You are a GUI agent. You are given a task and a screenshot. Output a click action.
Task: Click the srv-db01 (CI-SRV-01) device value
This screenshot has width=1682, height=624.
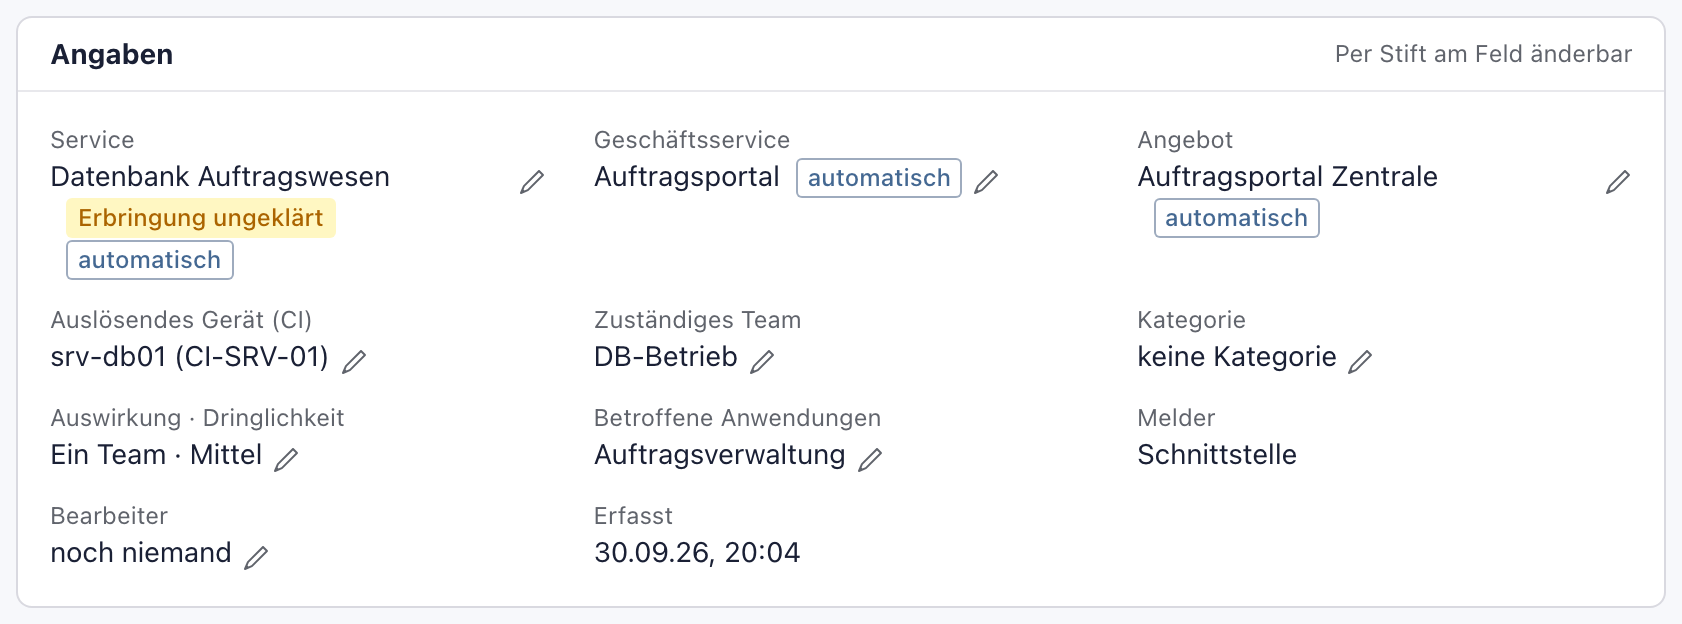click(190, 357)
